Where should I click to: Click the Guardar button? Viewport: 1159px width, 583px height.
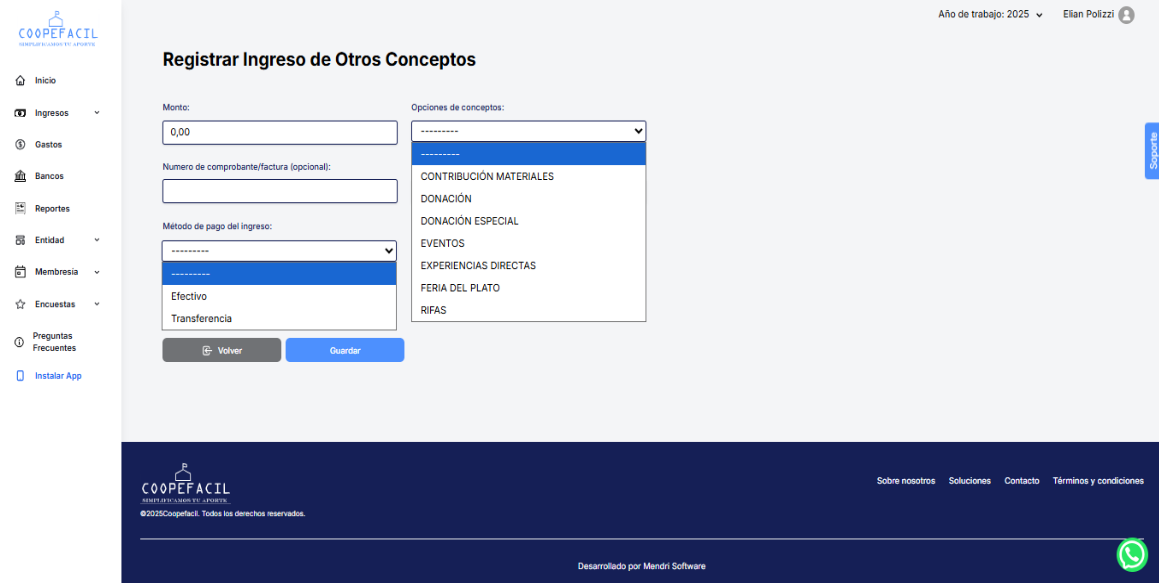[345, 350]
